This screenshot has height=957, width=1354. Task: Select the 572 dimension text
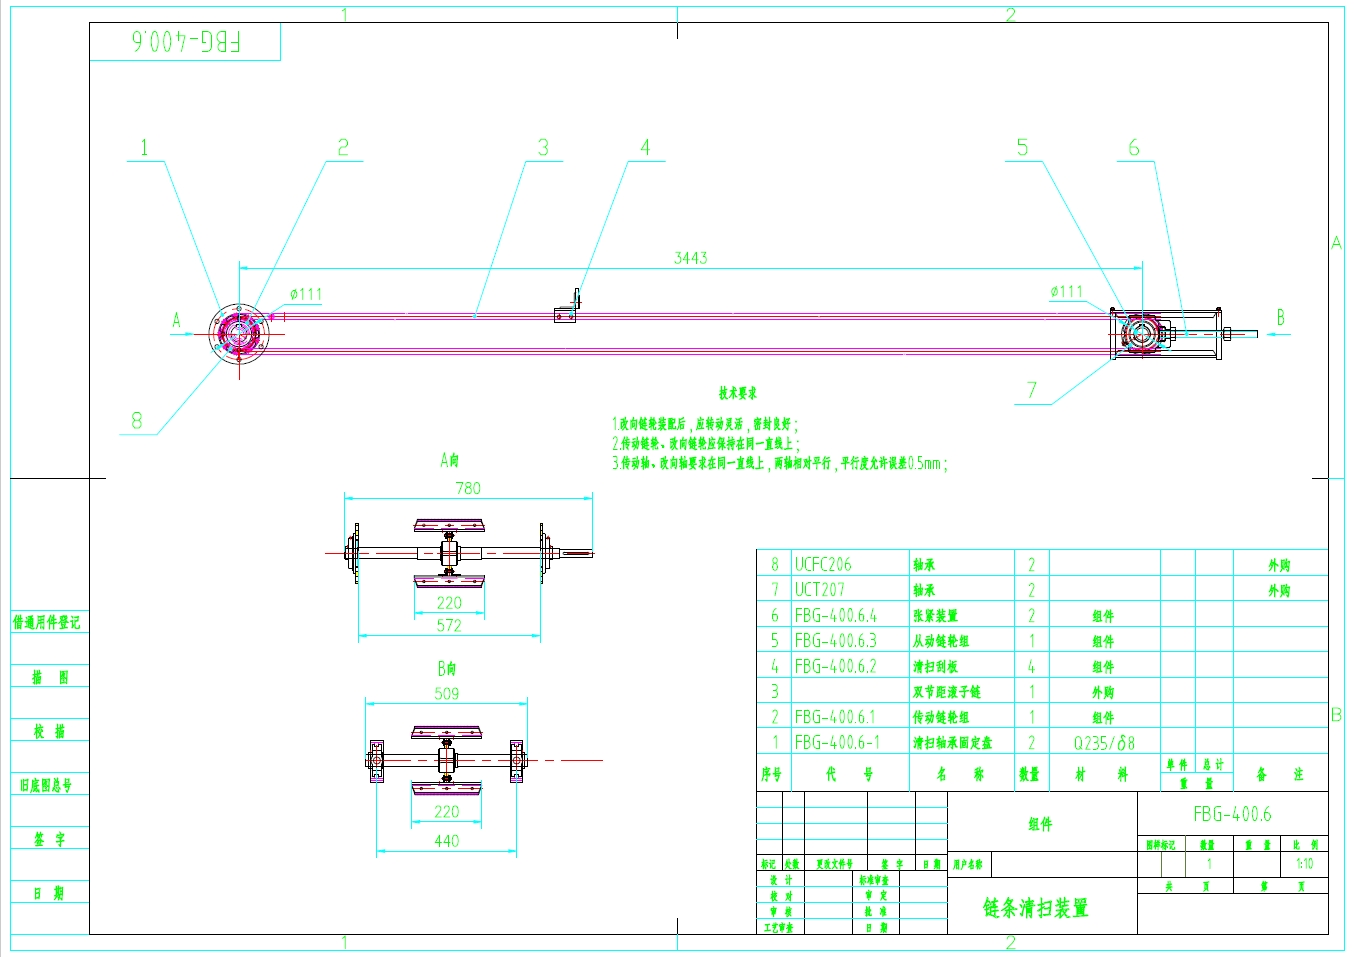[449, 625]
